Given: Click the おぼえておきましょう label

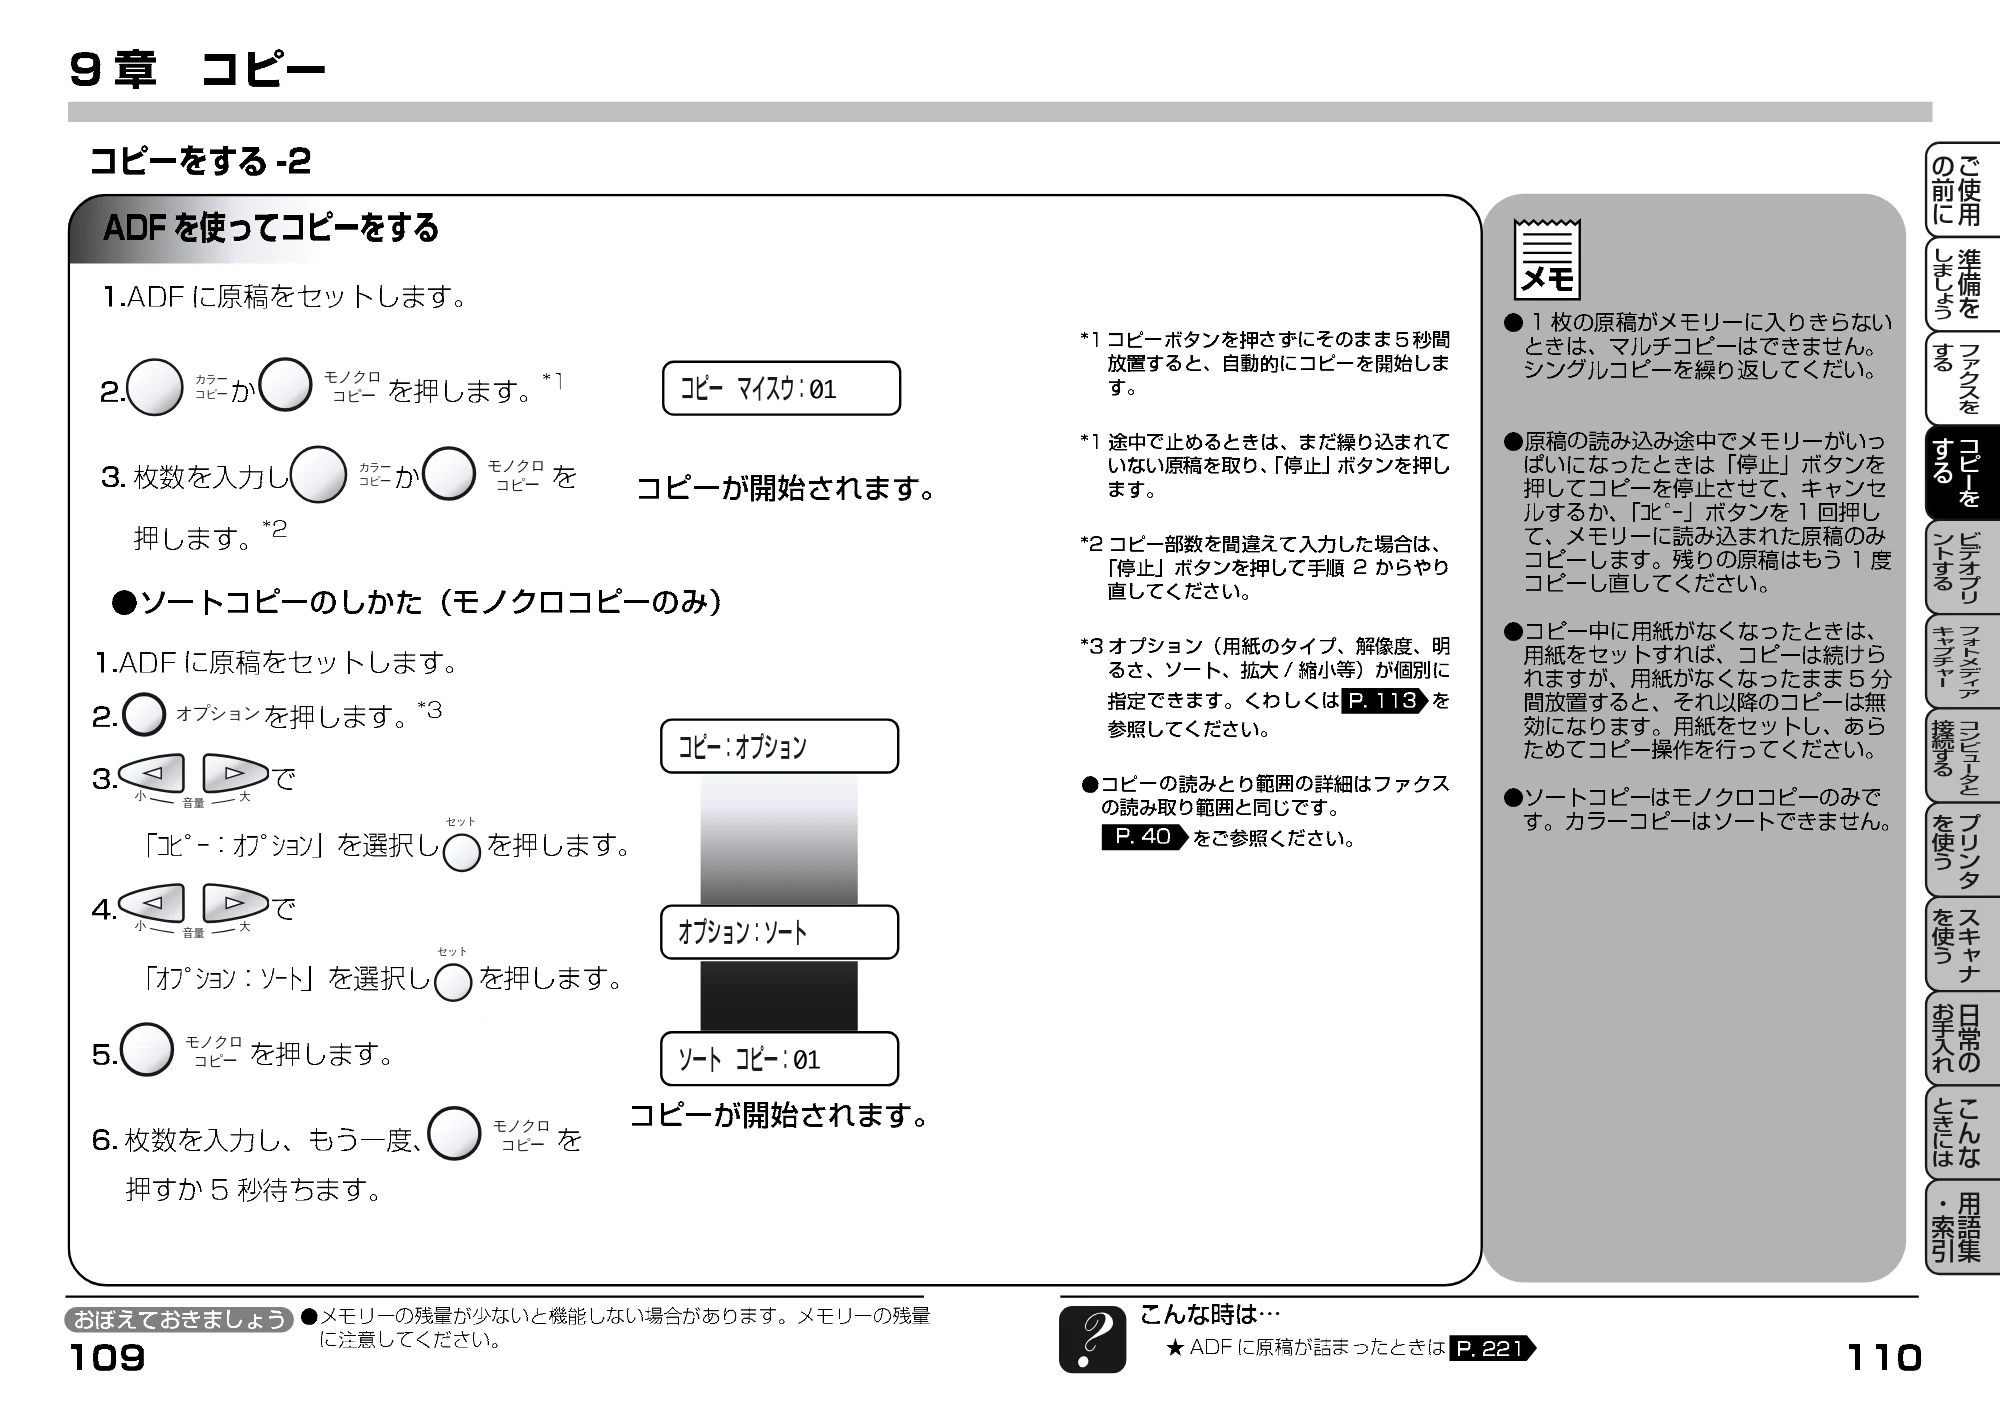Looking at the screenshot, I should [x=180, y=1319].
